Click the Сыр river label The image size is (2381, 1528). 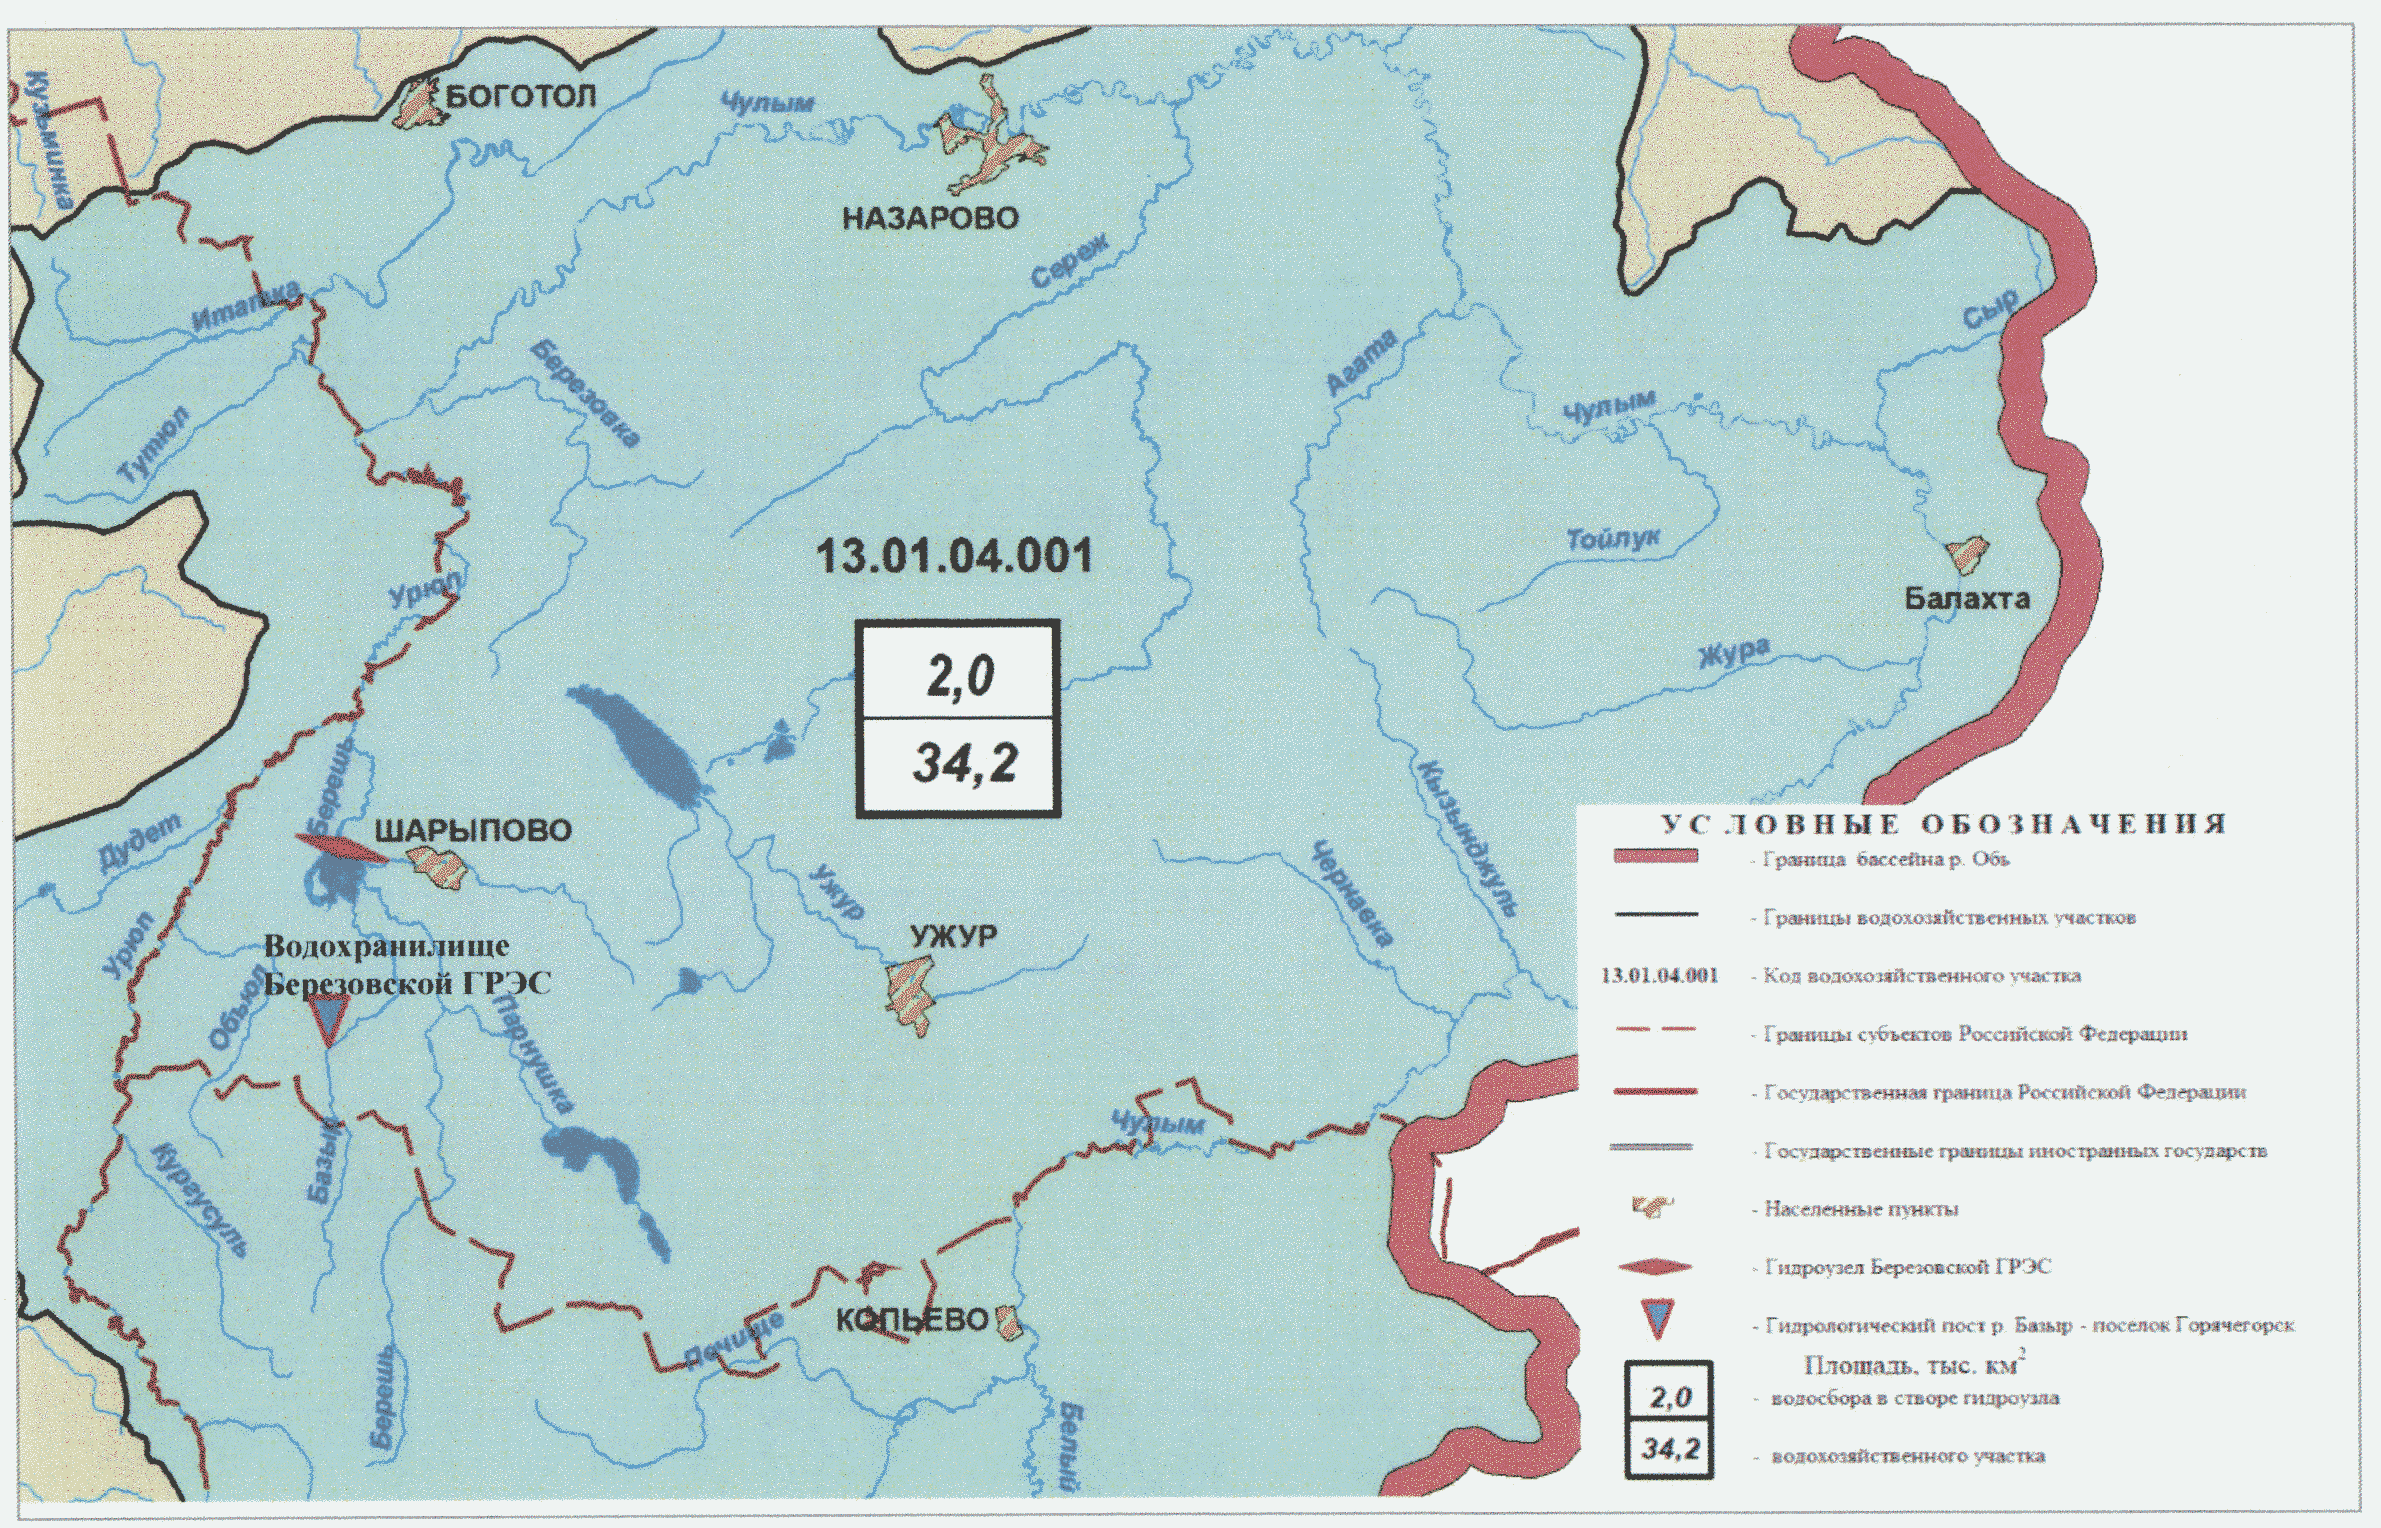1991,310
